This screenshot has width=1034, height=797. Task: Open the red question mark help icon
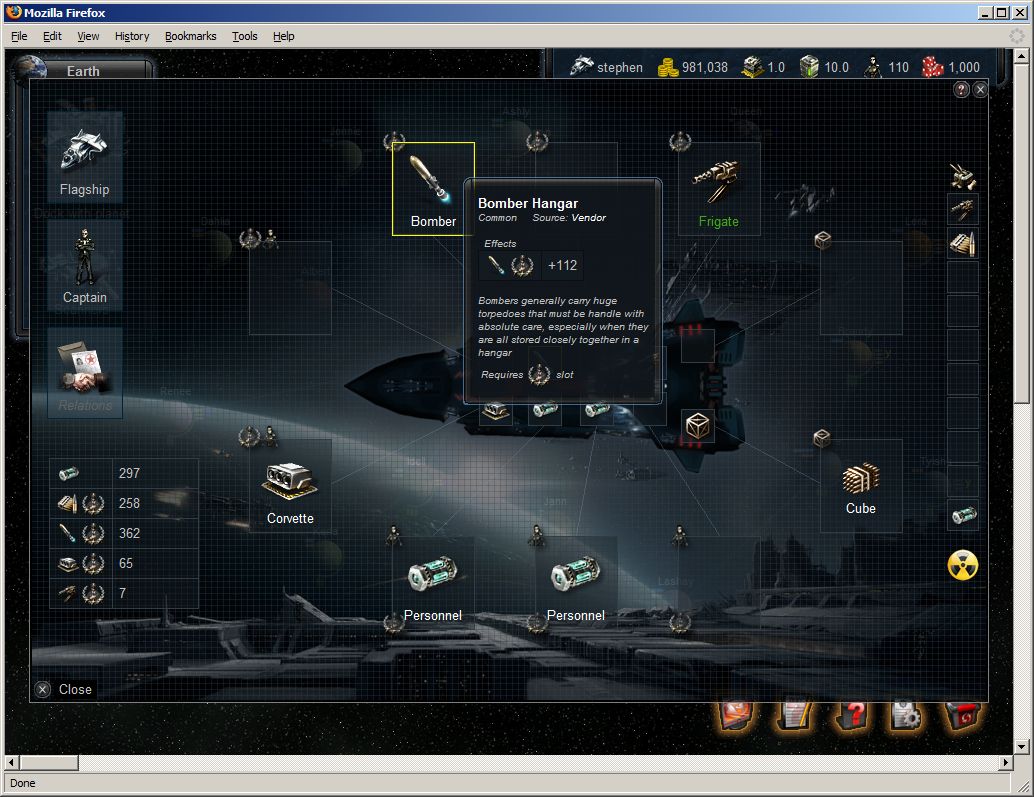tap(851, 714)
